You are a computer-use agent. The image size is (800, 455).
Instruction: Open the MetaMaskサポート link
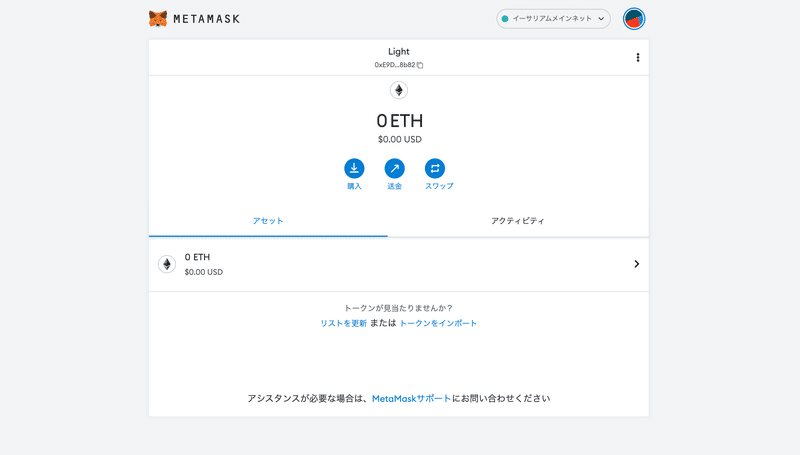tap(411, 398)
